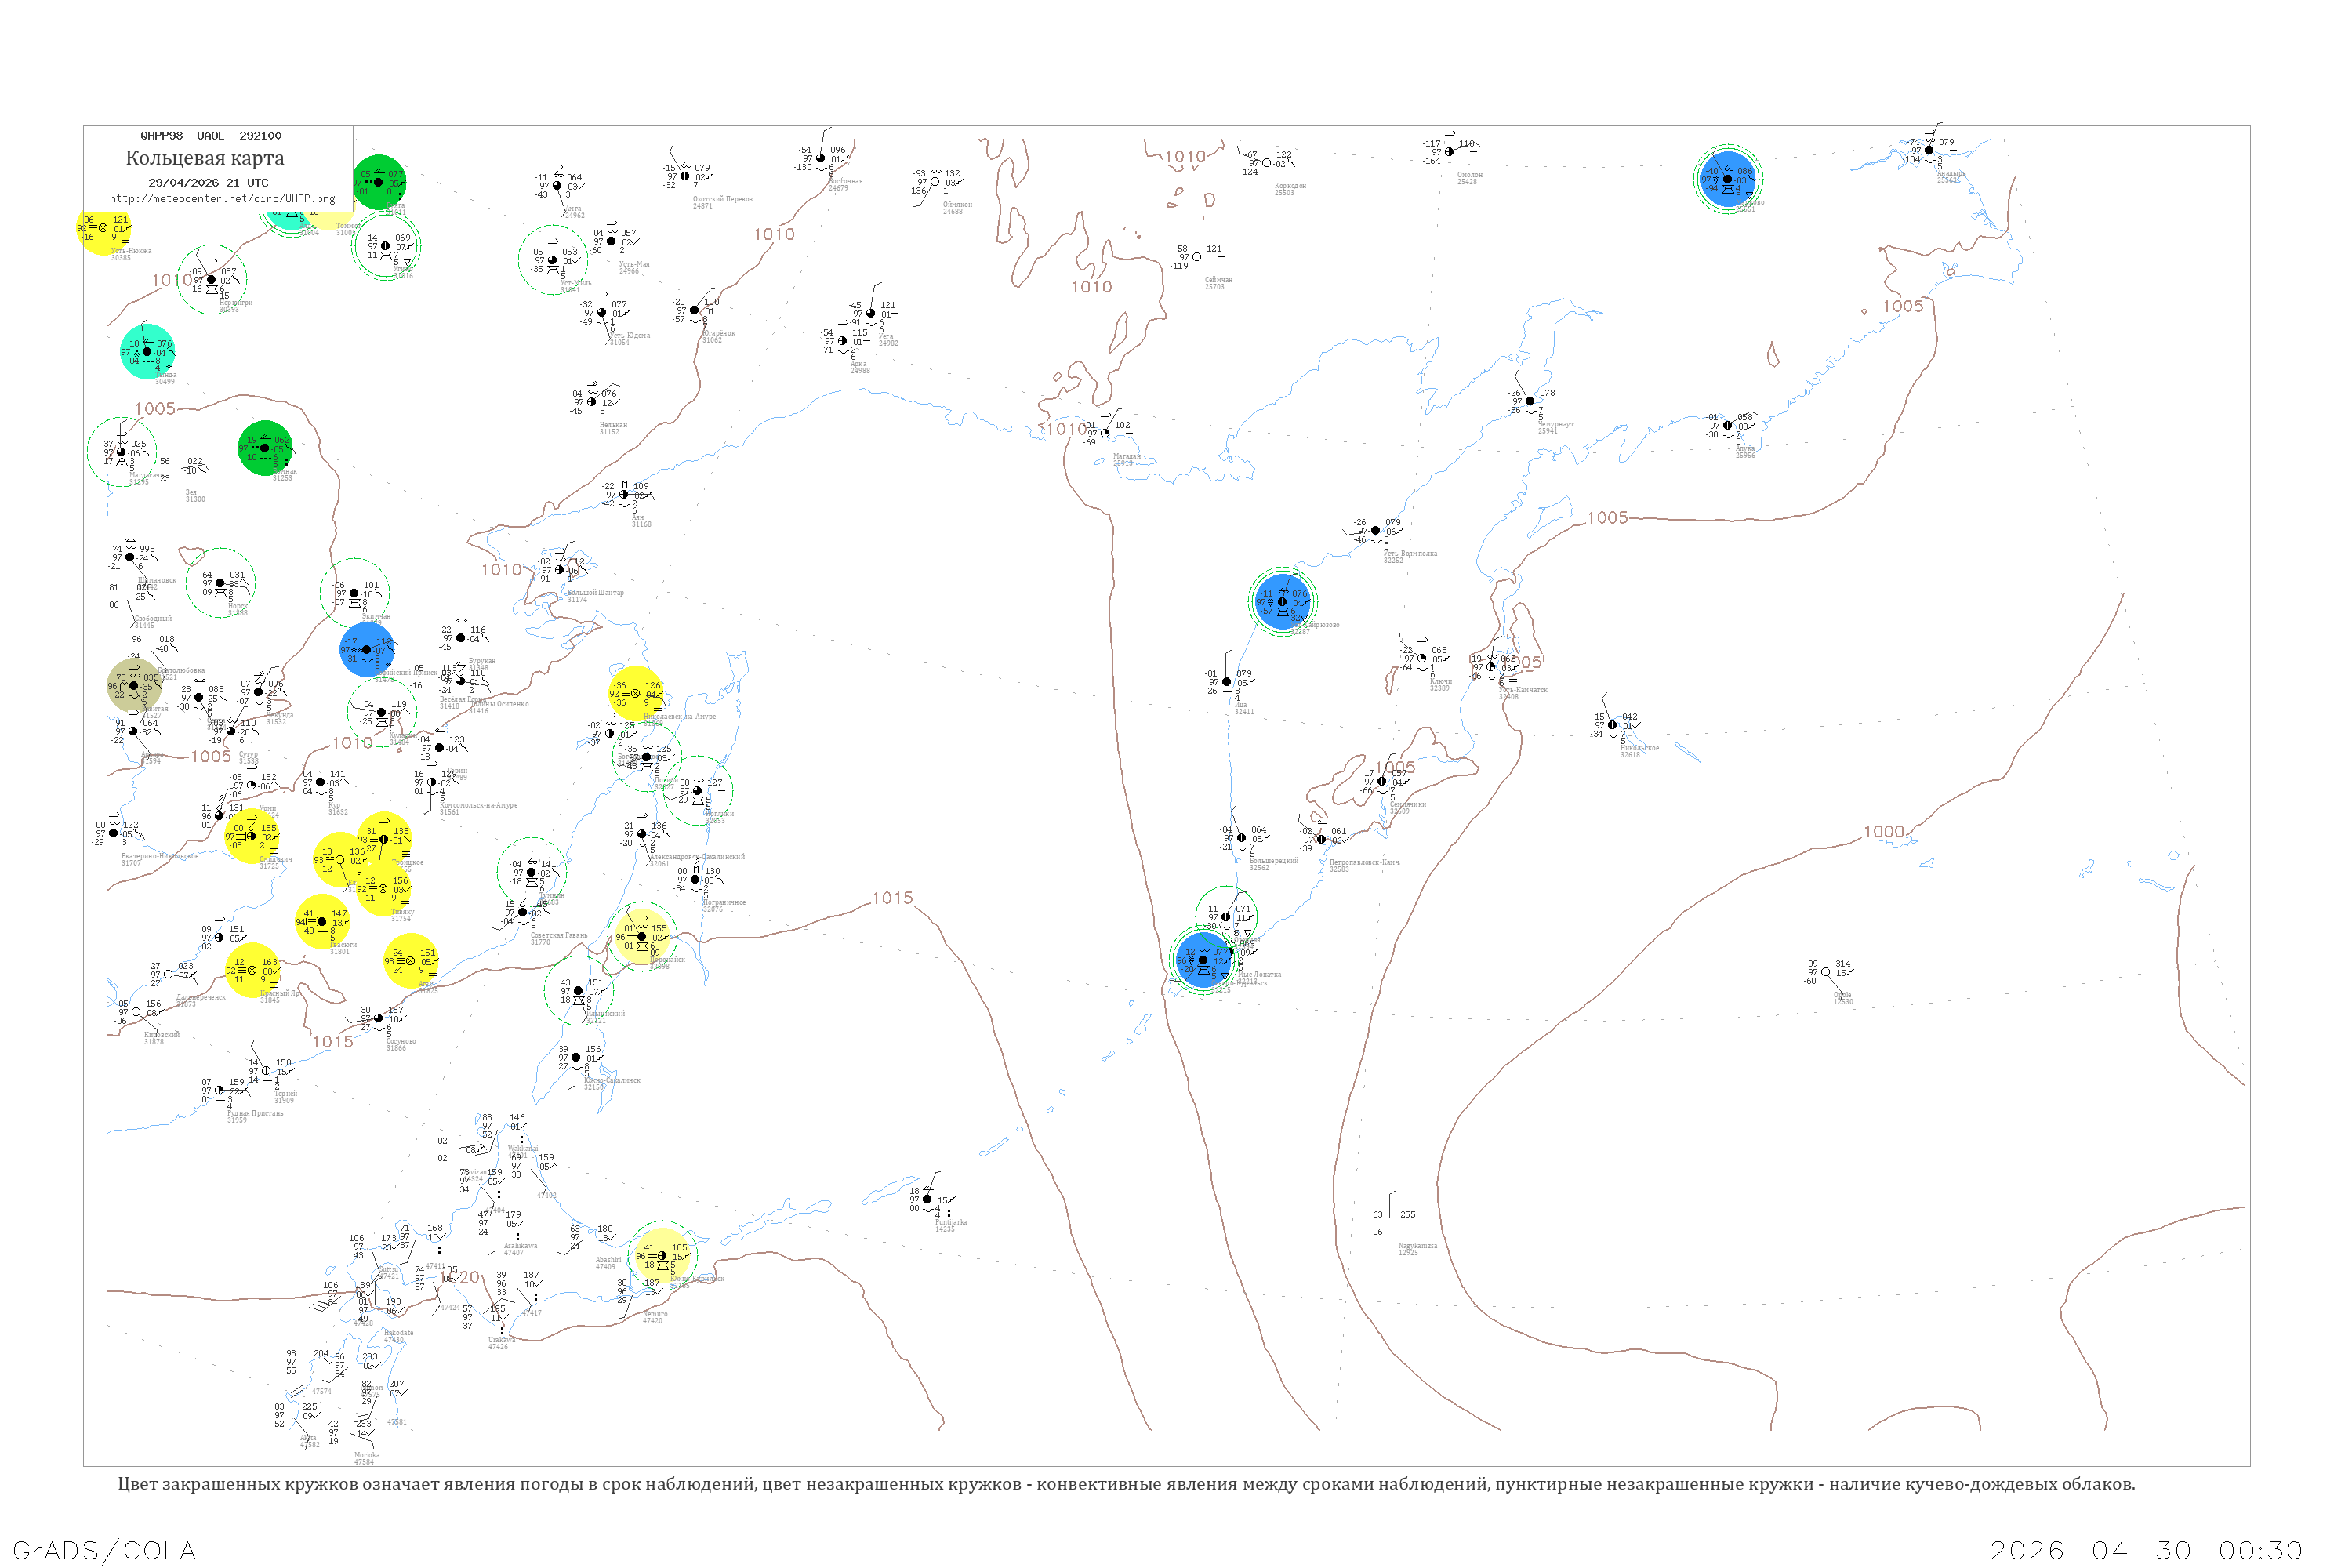Click the GrADS/COLA footer label
2352x1568 pixels.
(104, 1550)
